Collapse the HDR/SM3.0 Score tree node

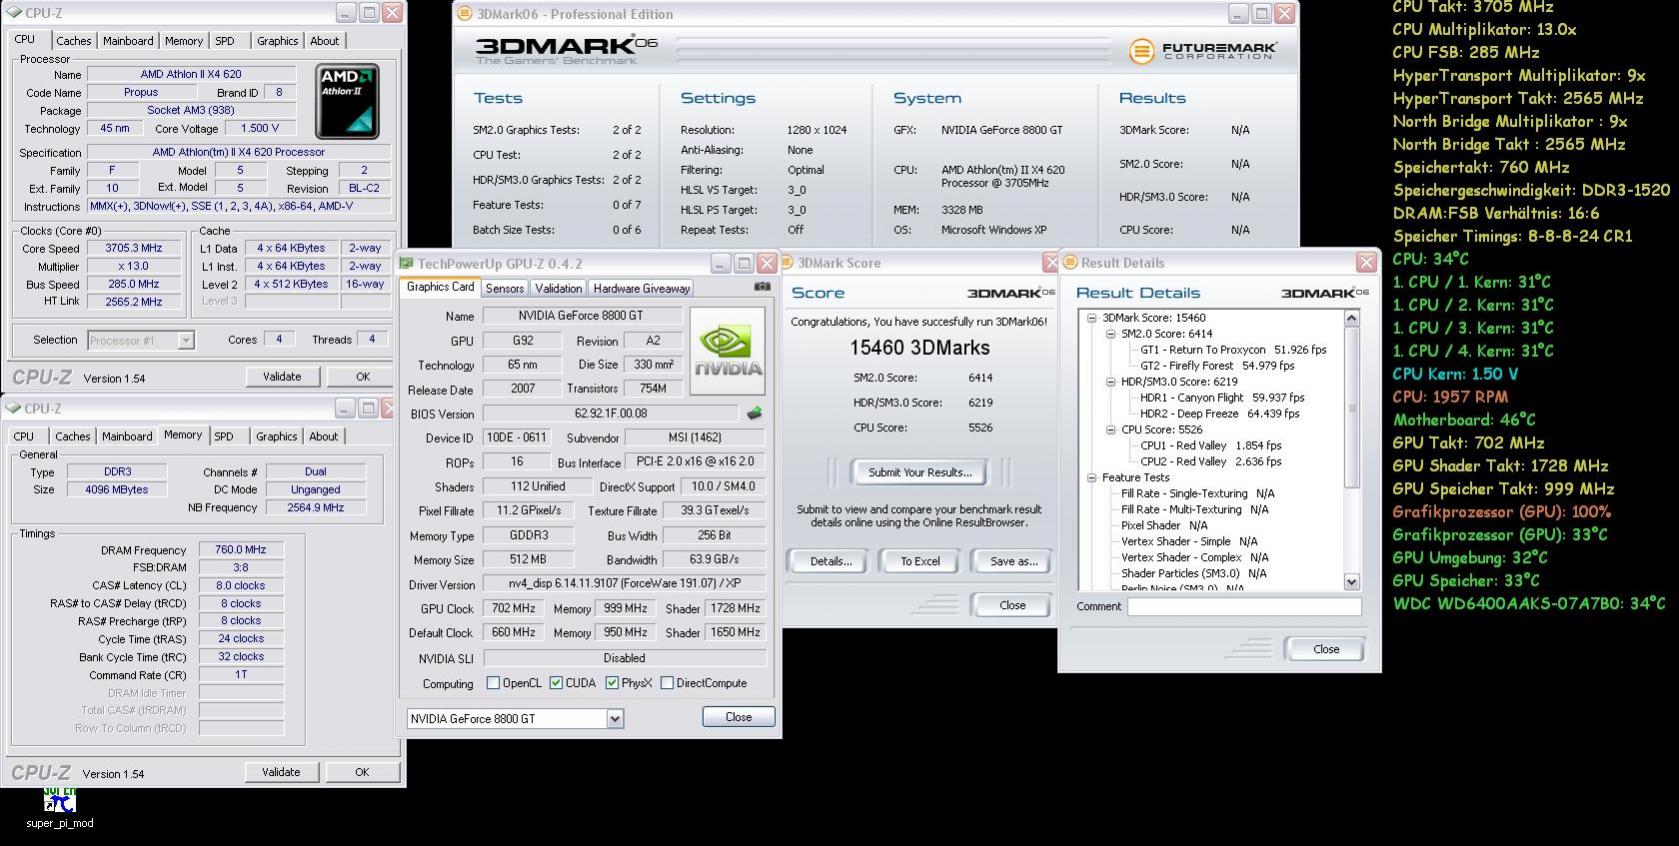[1110, 382]
